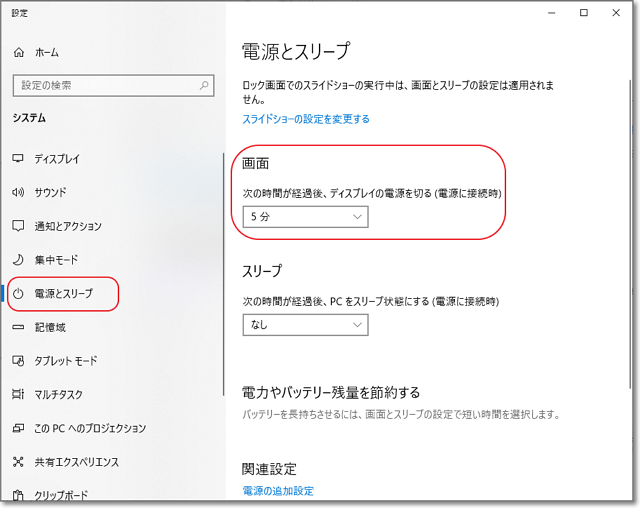Screen dimensions: 640x508
Task: Click the Storage drive icon
Action: coord(18,327)
